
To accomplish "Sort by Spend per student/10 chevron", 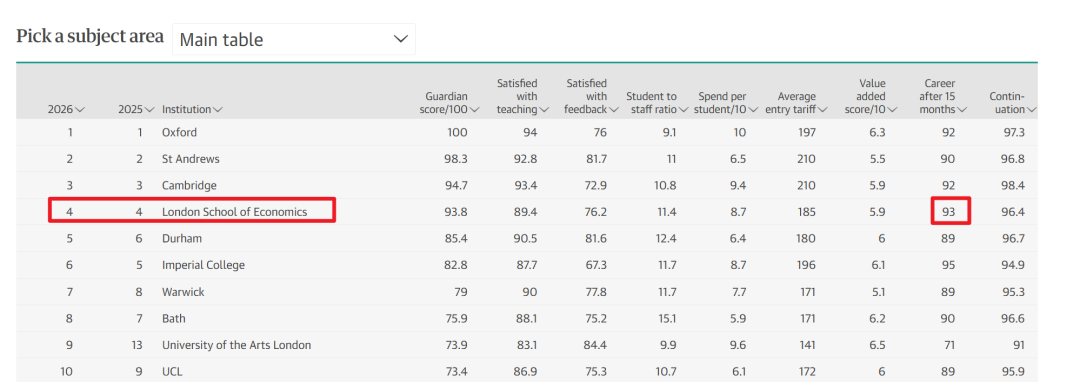I will pyautogui.click(x=754, y=109).
